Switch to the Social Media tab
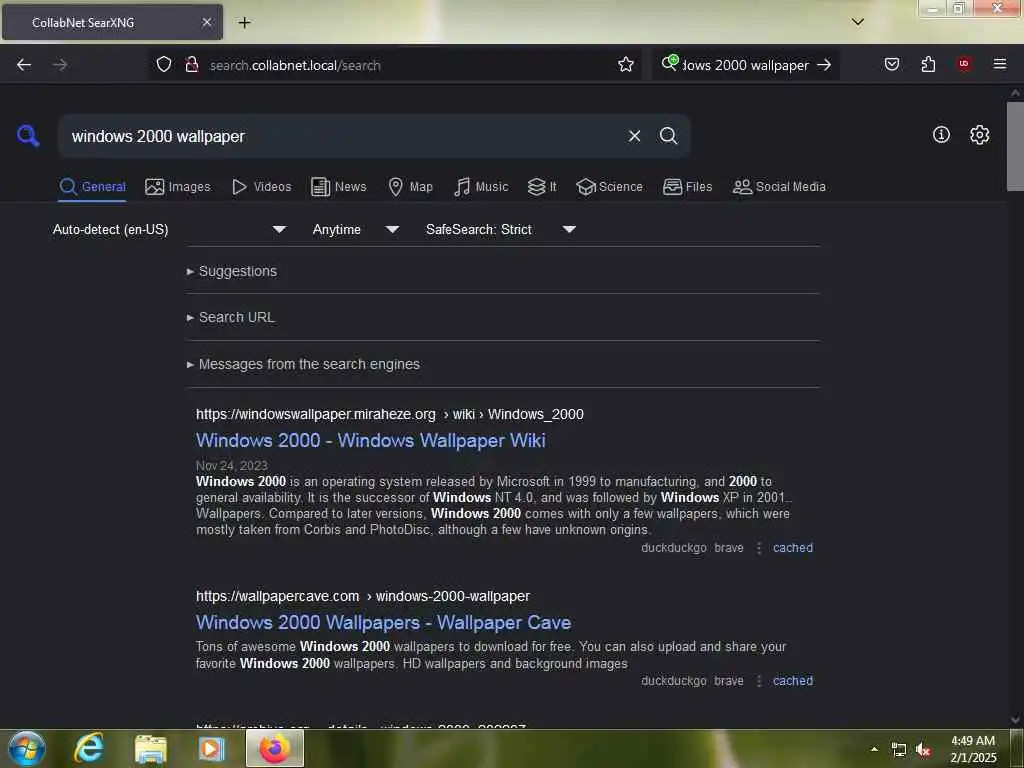Screen dimensions: 1024x768 tap(779, 187)
